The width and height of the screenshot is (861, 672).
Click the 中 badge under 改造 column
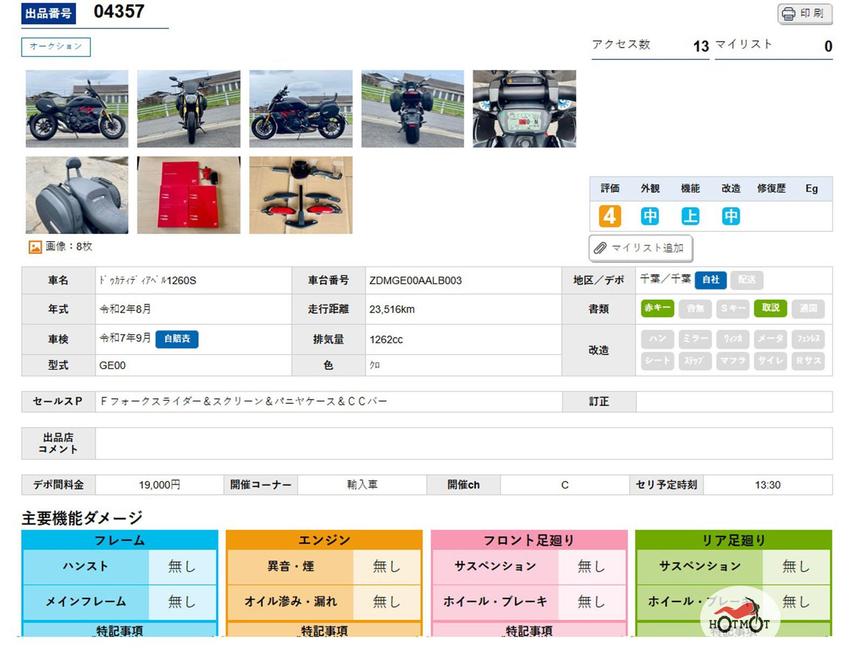pyautogui.click(x=731, y=216)
